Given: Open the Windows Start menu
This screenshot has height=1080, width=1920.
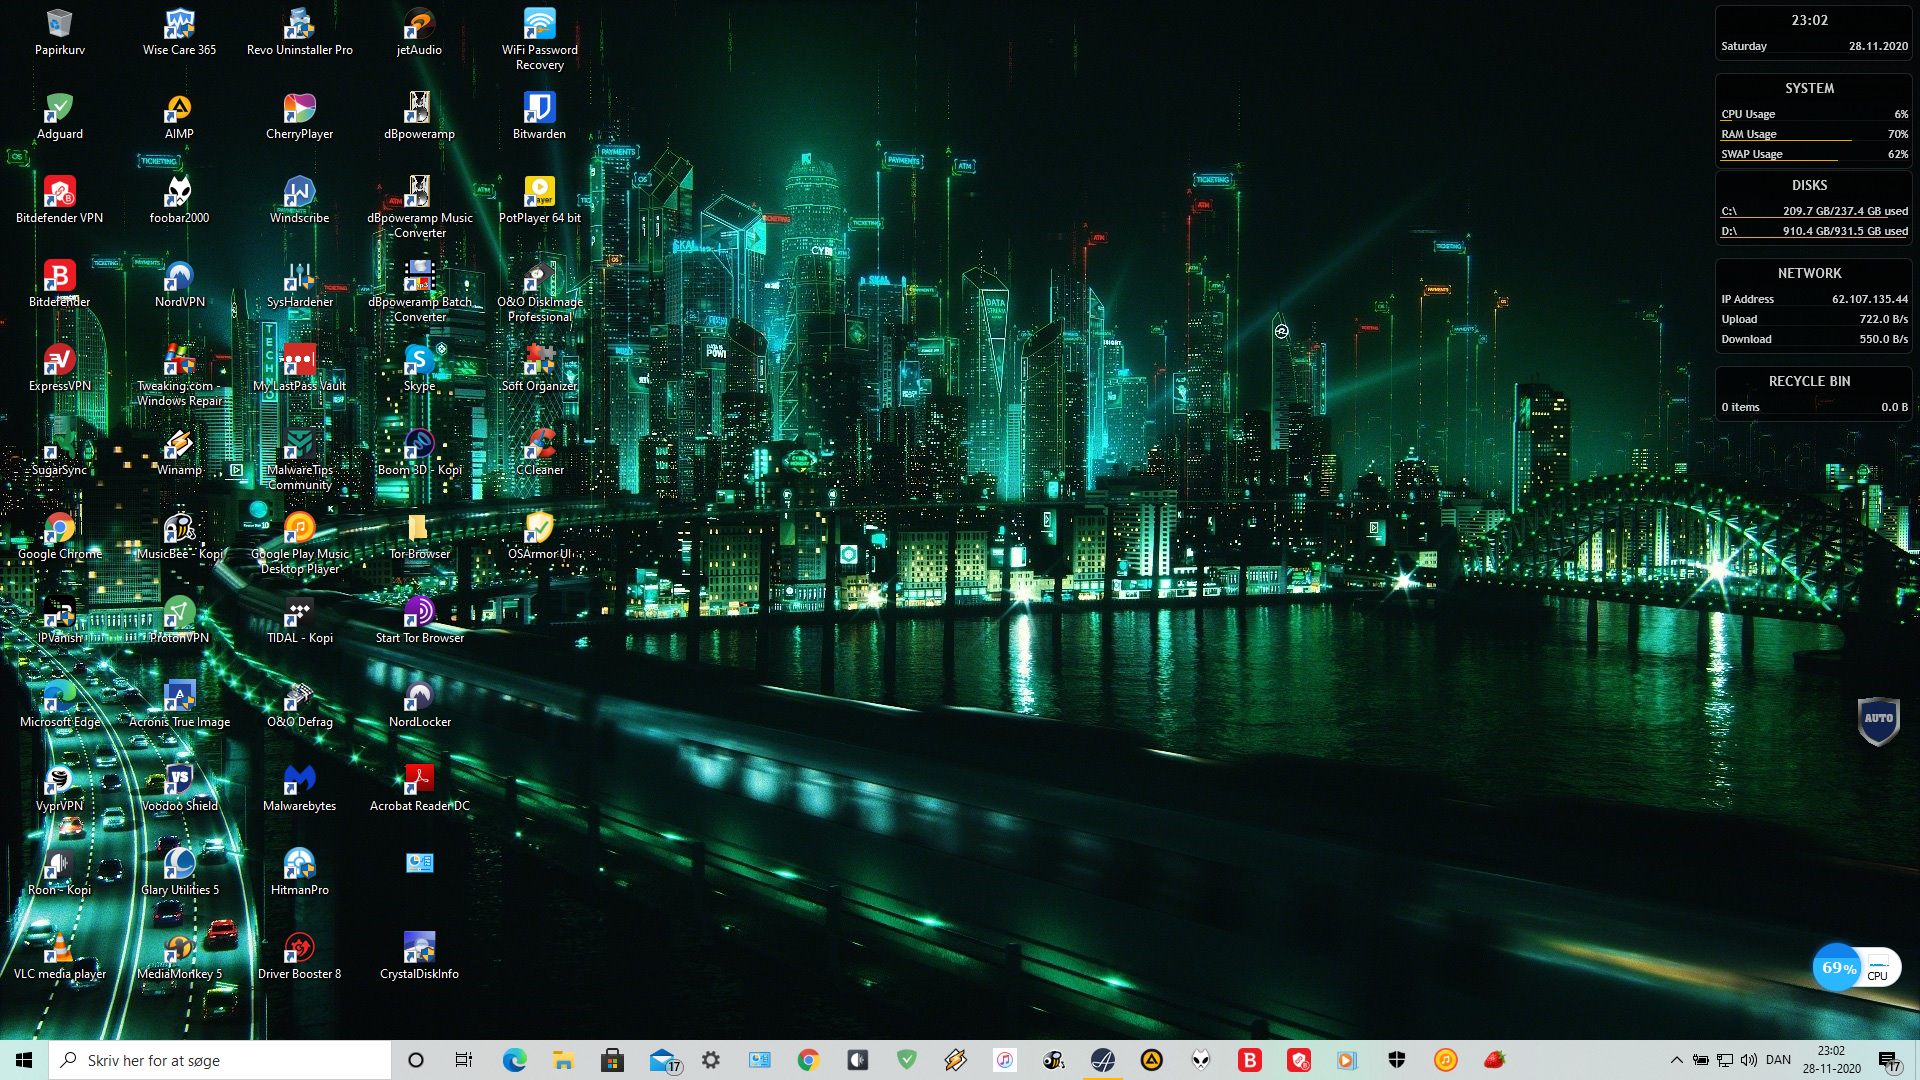Looking at the screenshot, I should (24, 1060).
